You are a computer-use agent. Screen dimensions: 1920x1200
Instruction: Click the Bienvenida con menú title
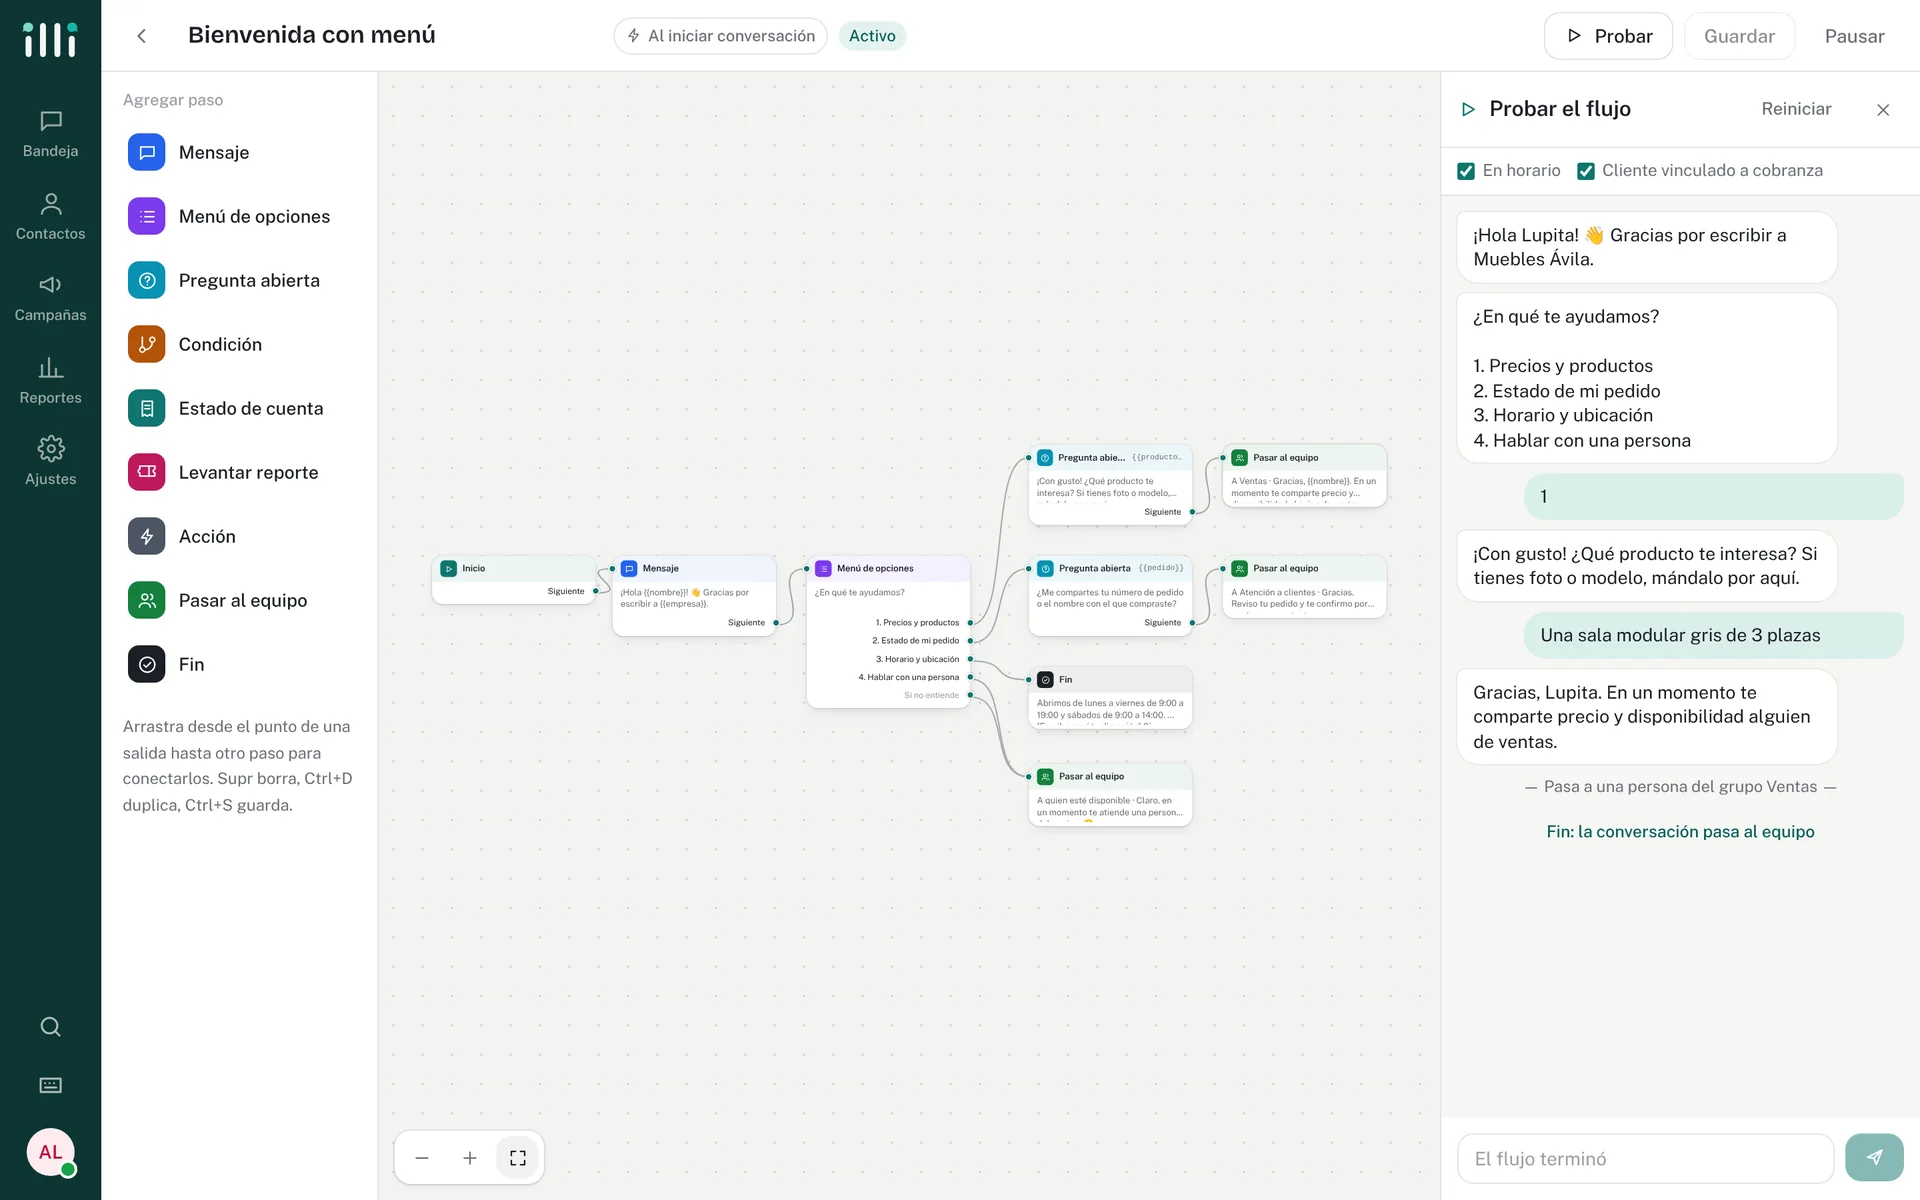[312, 35]
